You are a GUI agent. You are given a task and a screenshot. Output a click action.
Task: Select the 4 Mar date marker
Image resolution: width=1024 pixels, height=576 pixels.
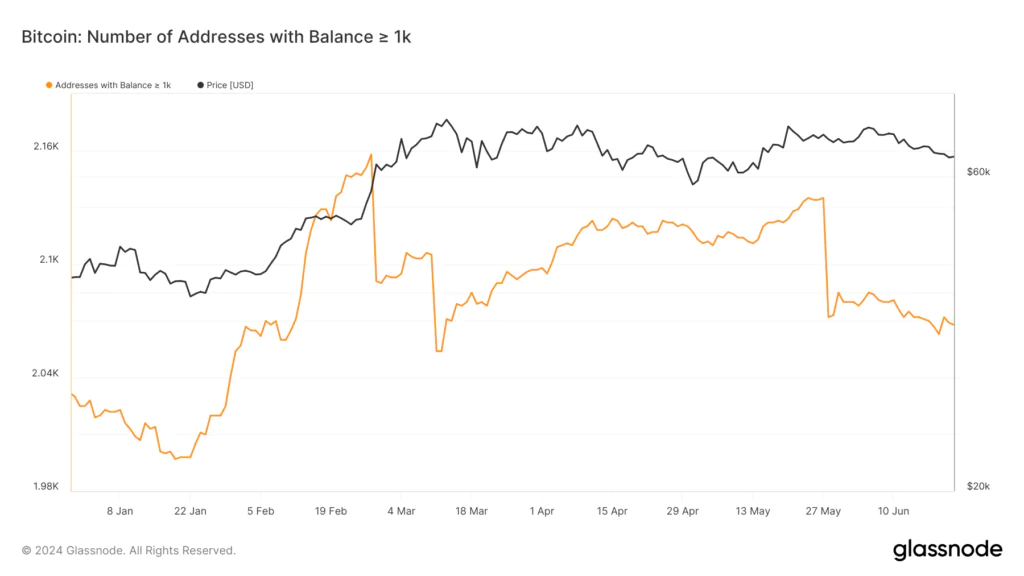(401, 510)
